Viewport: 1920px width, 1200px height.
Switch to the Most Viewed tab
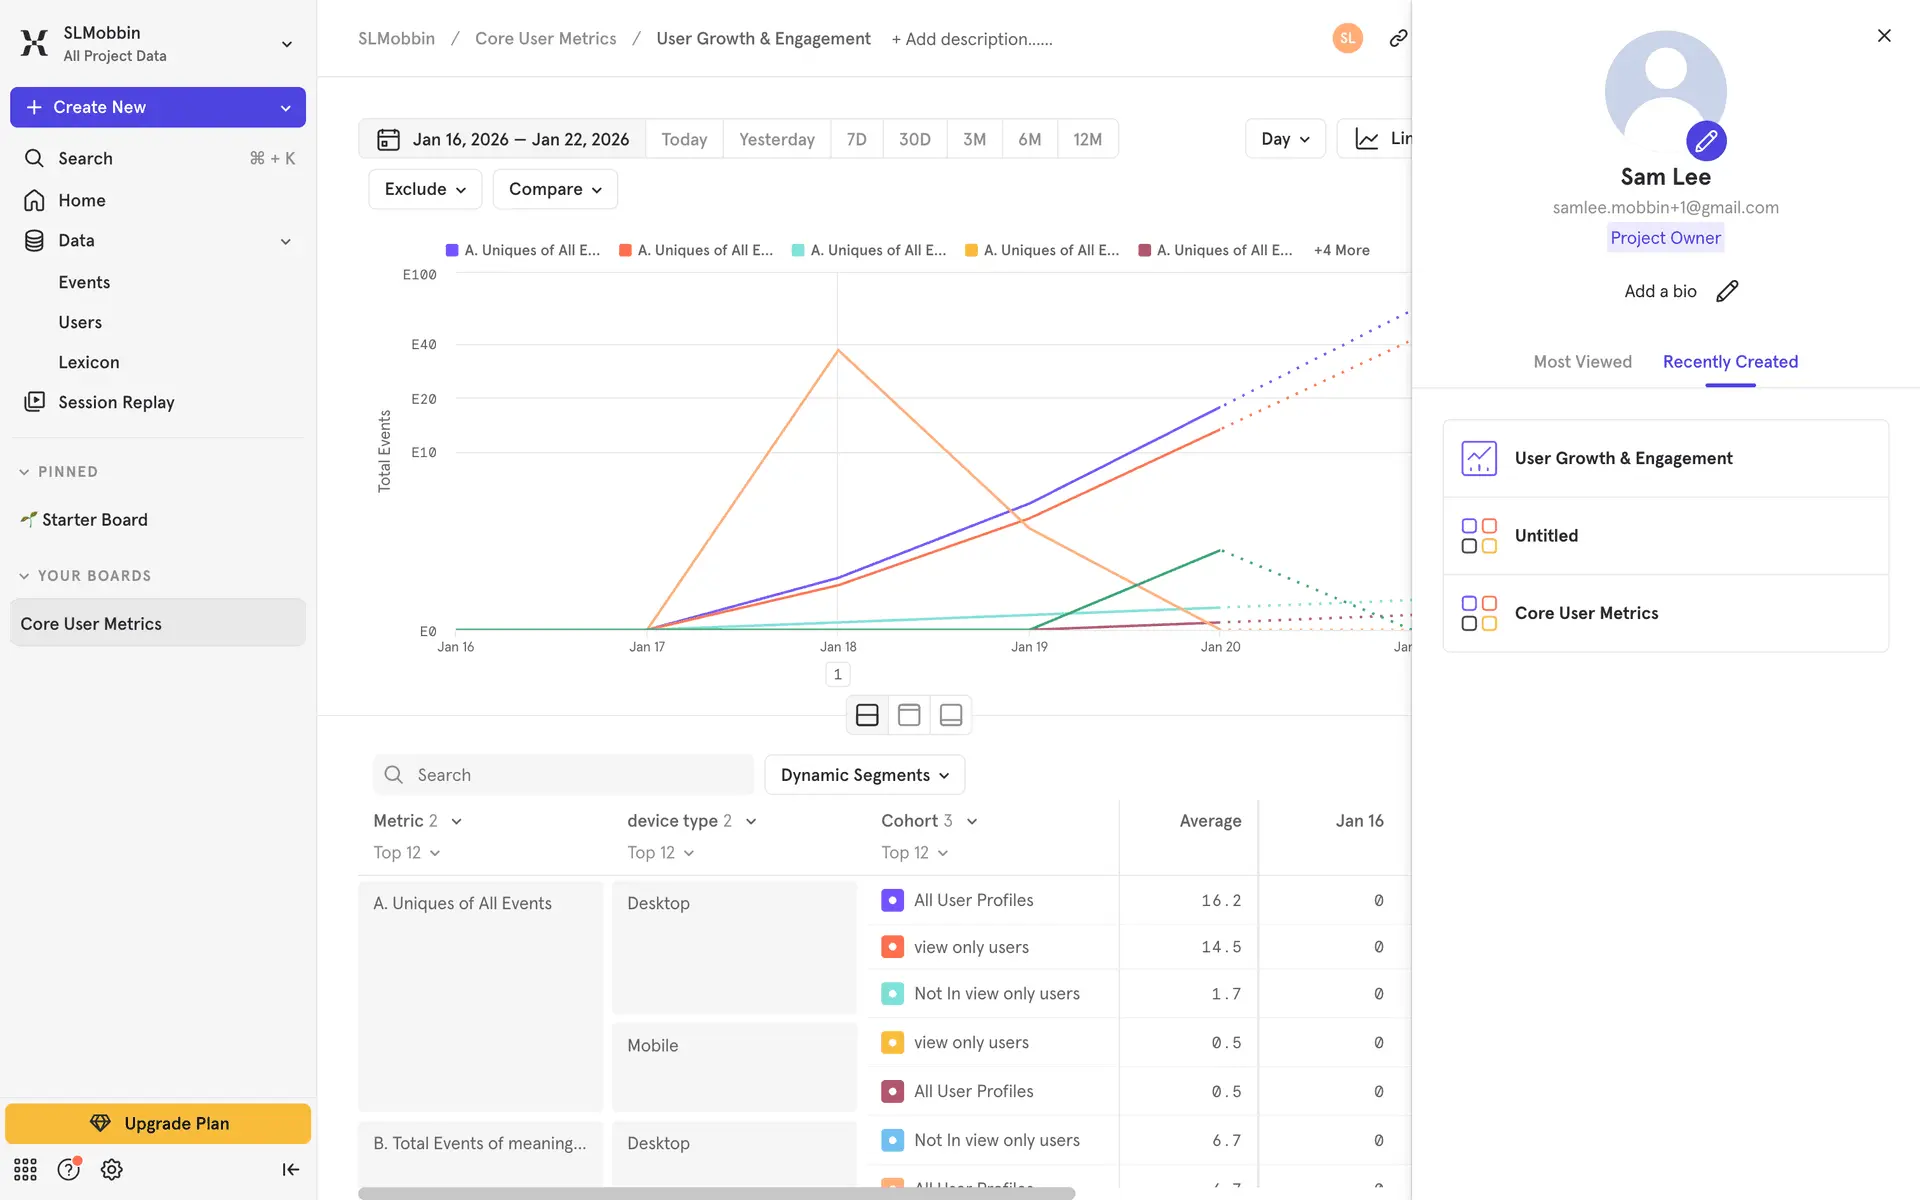point(1582,362)
